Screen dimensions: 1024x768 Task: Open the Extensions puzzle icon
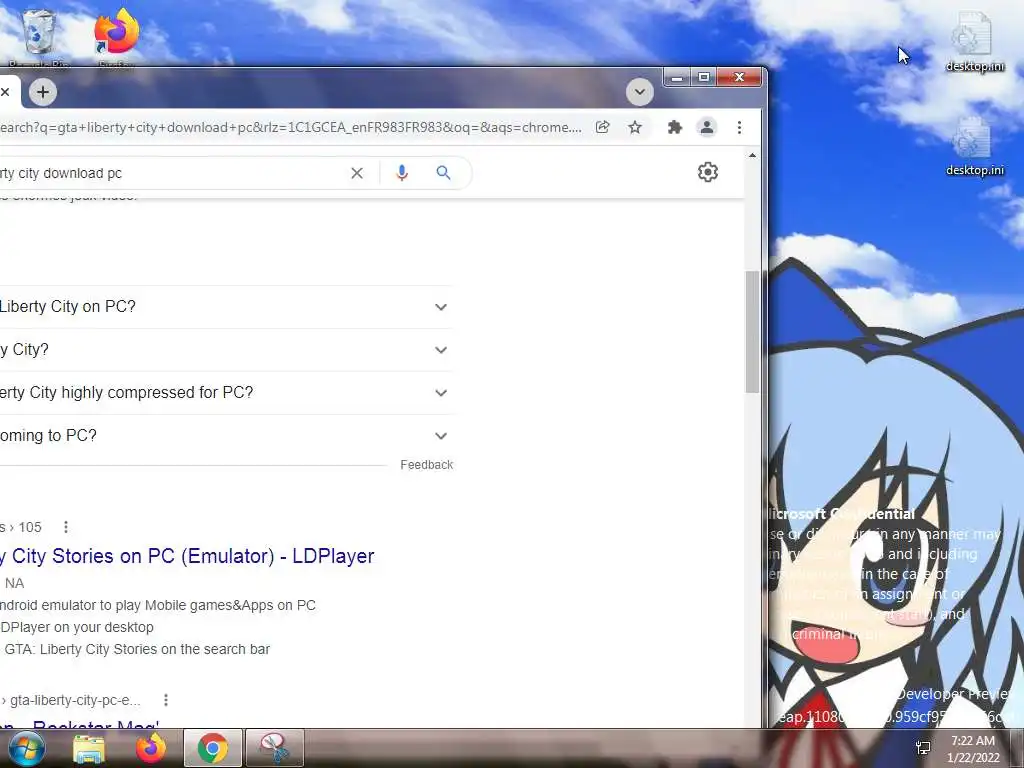(675, 127)
